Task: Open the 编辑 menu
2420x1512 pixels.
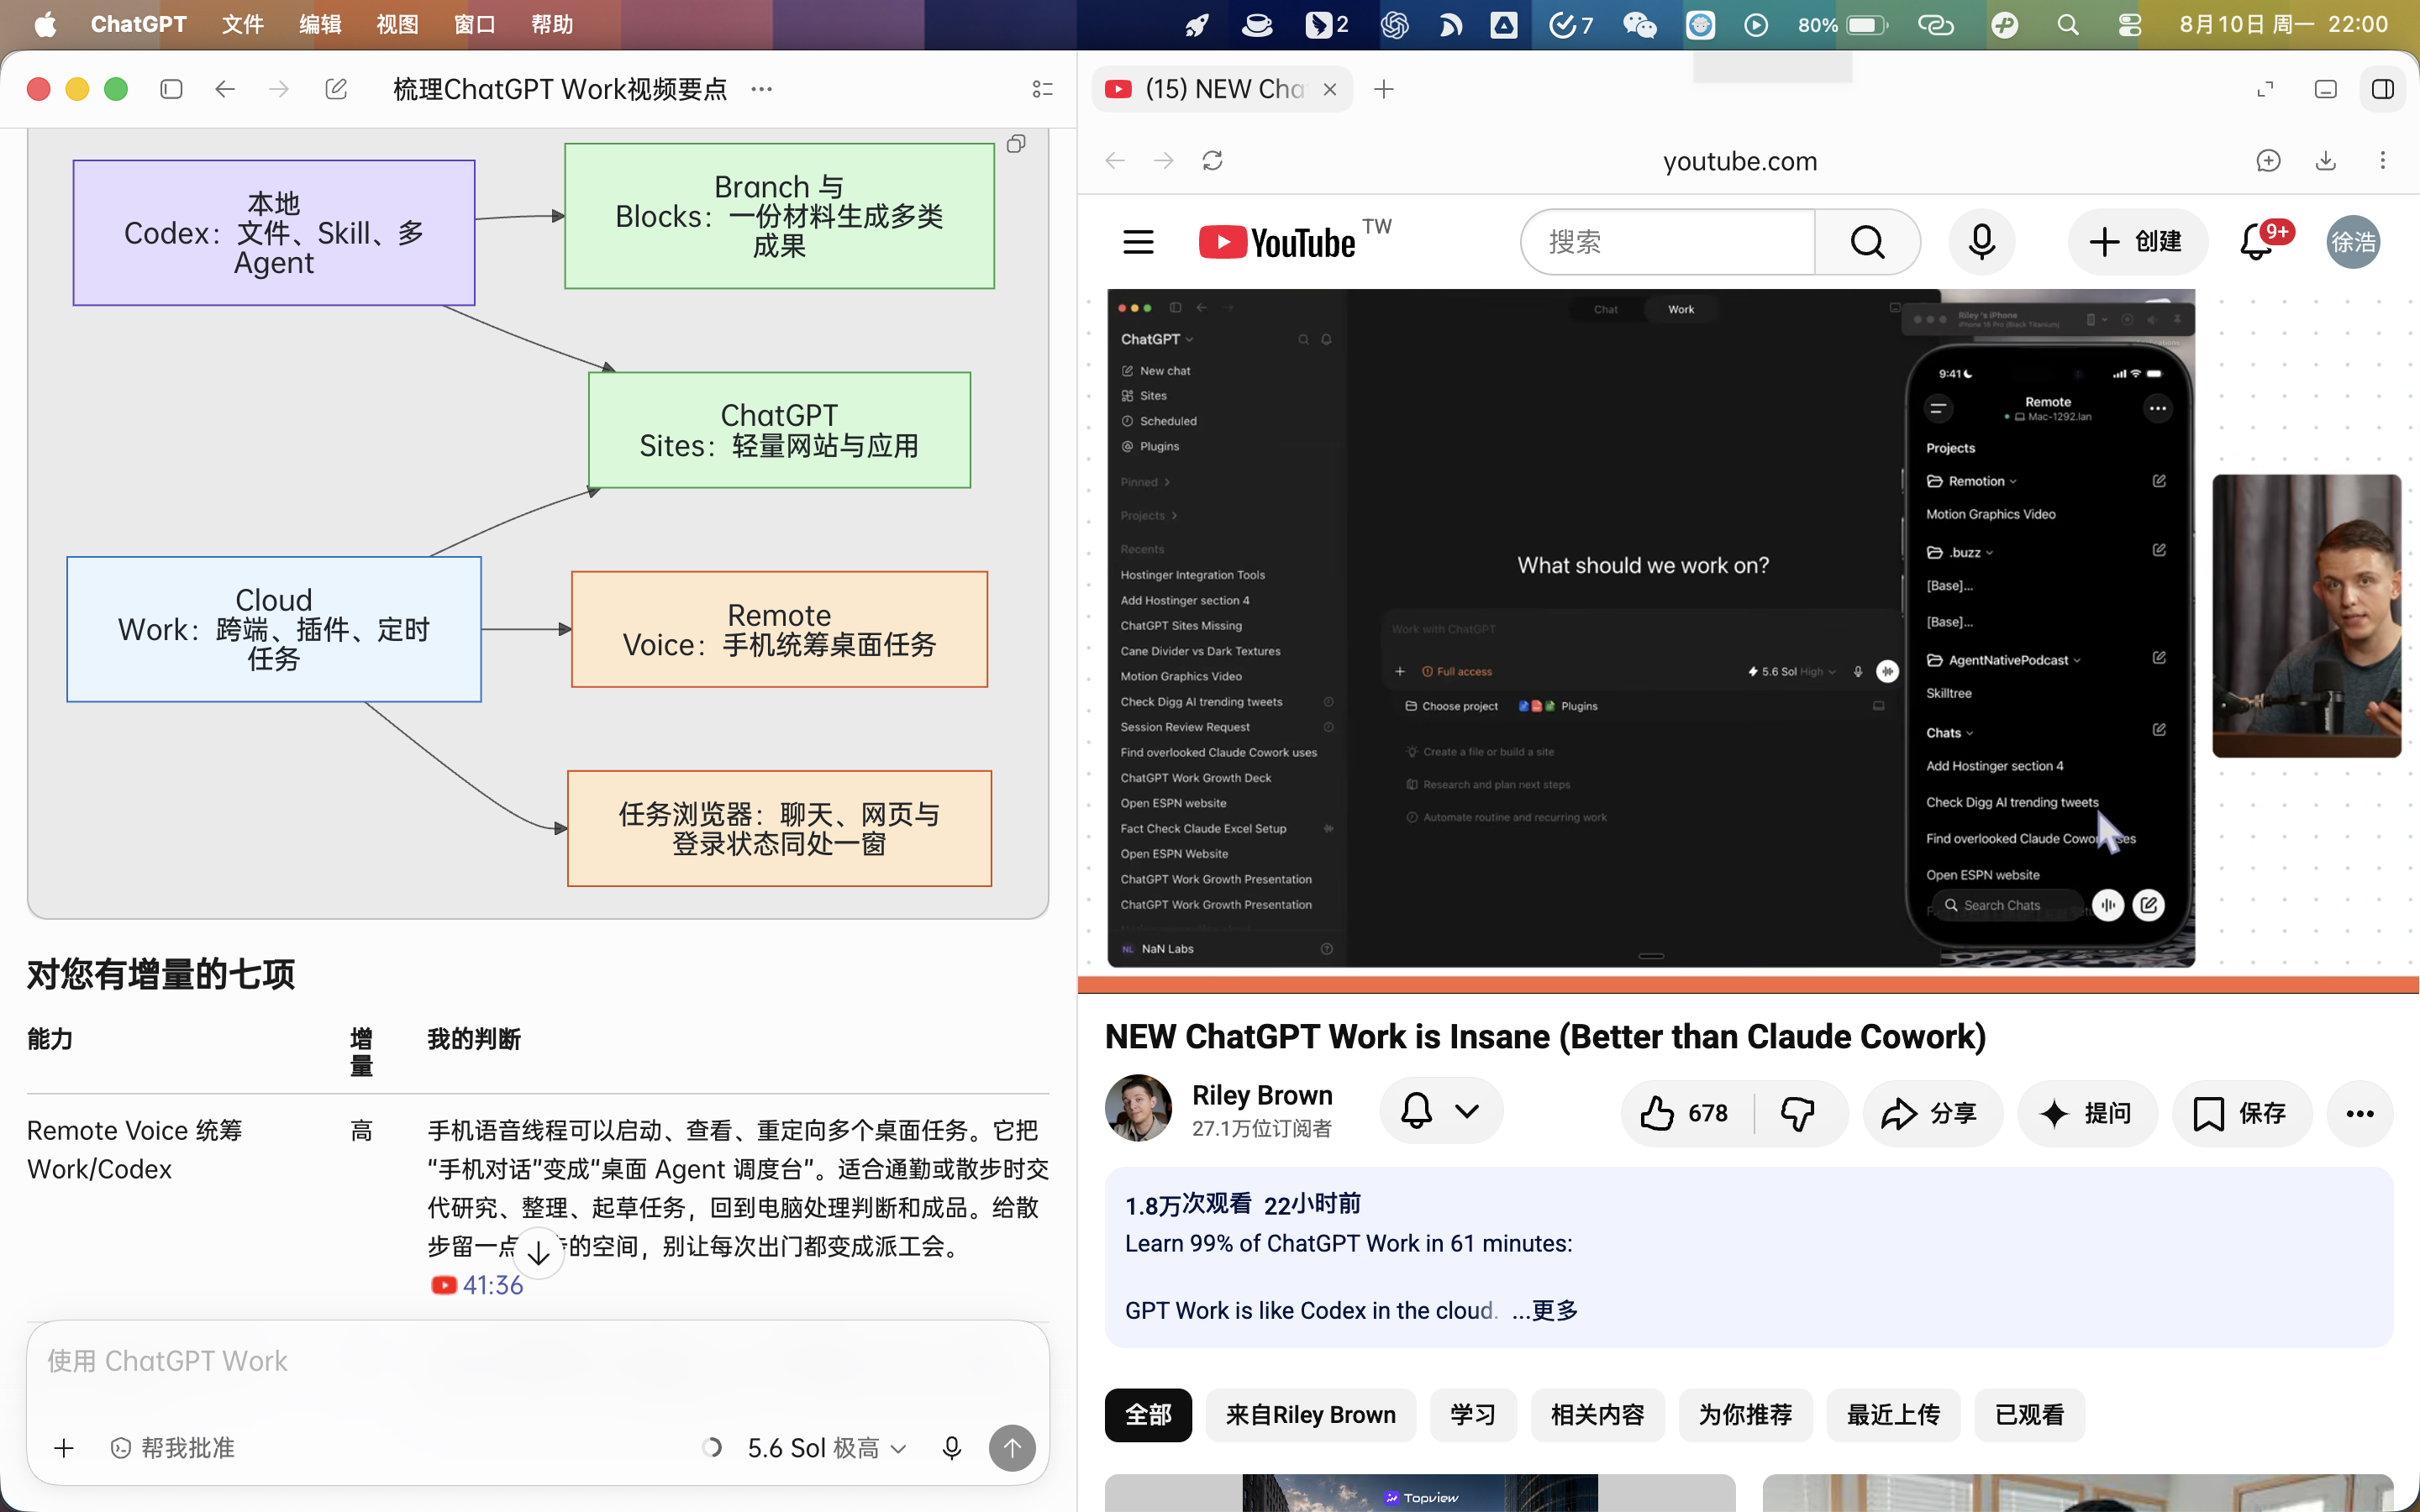Action: tap(320, 25)
